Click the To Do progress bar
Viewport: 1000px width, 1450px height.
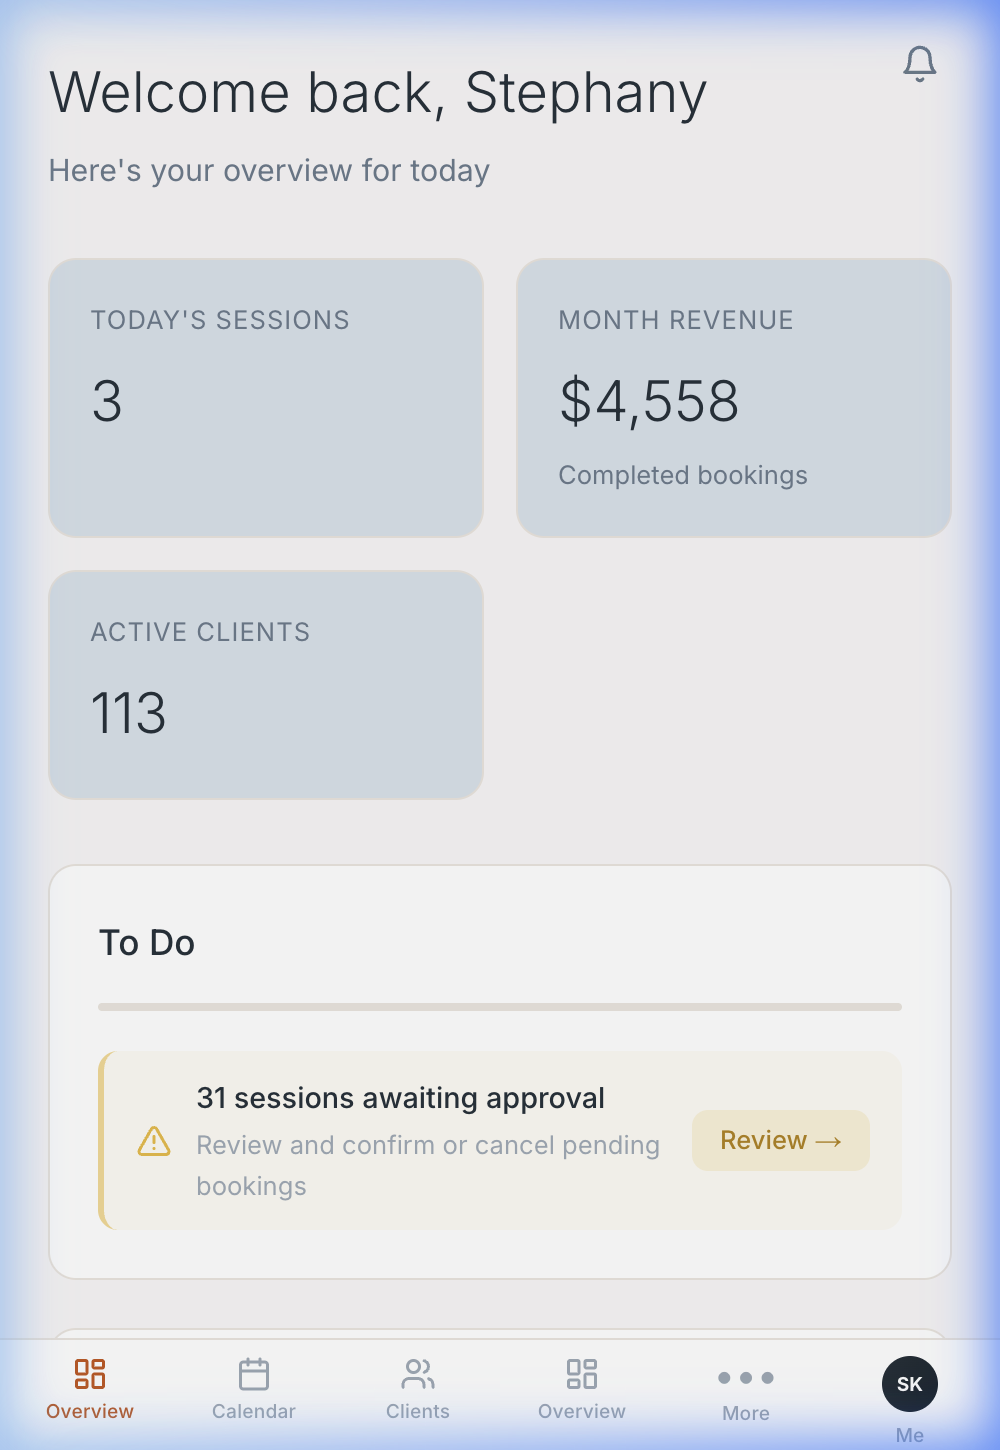(x=500, y=1007)
